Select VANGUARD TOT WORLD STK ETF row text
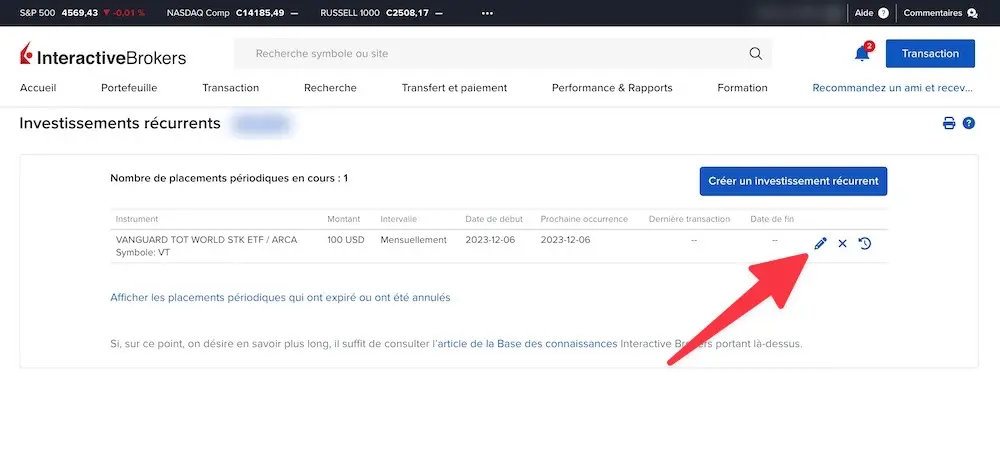 pos(206,240)
